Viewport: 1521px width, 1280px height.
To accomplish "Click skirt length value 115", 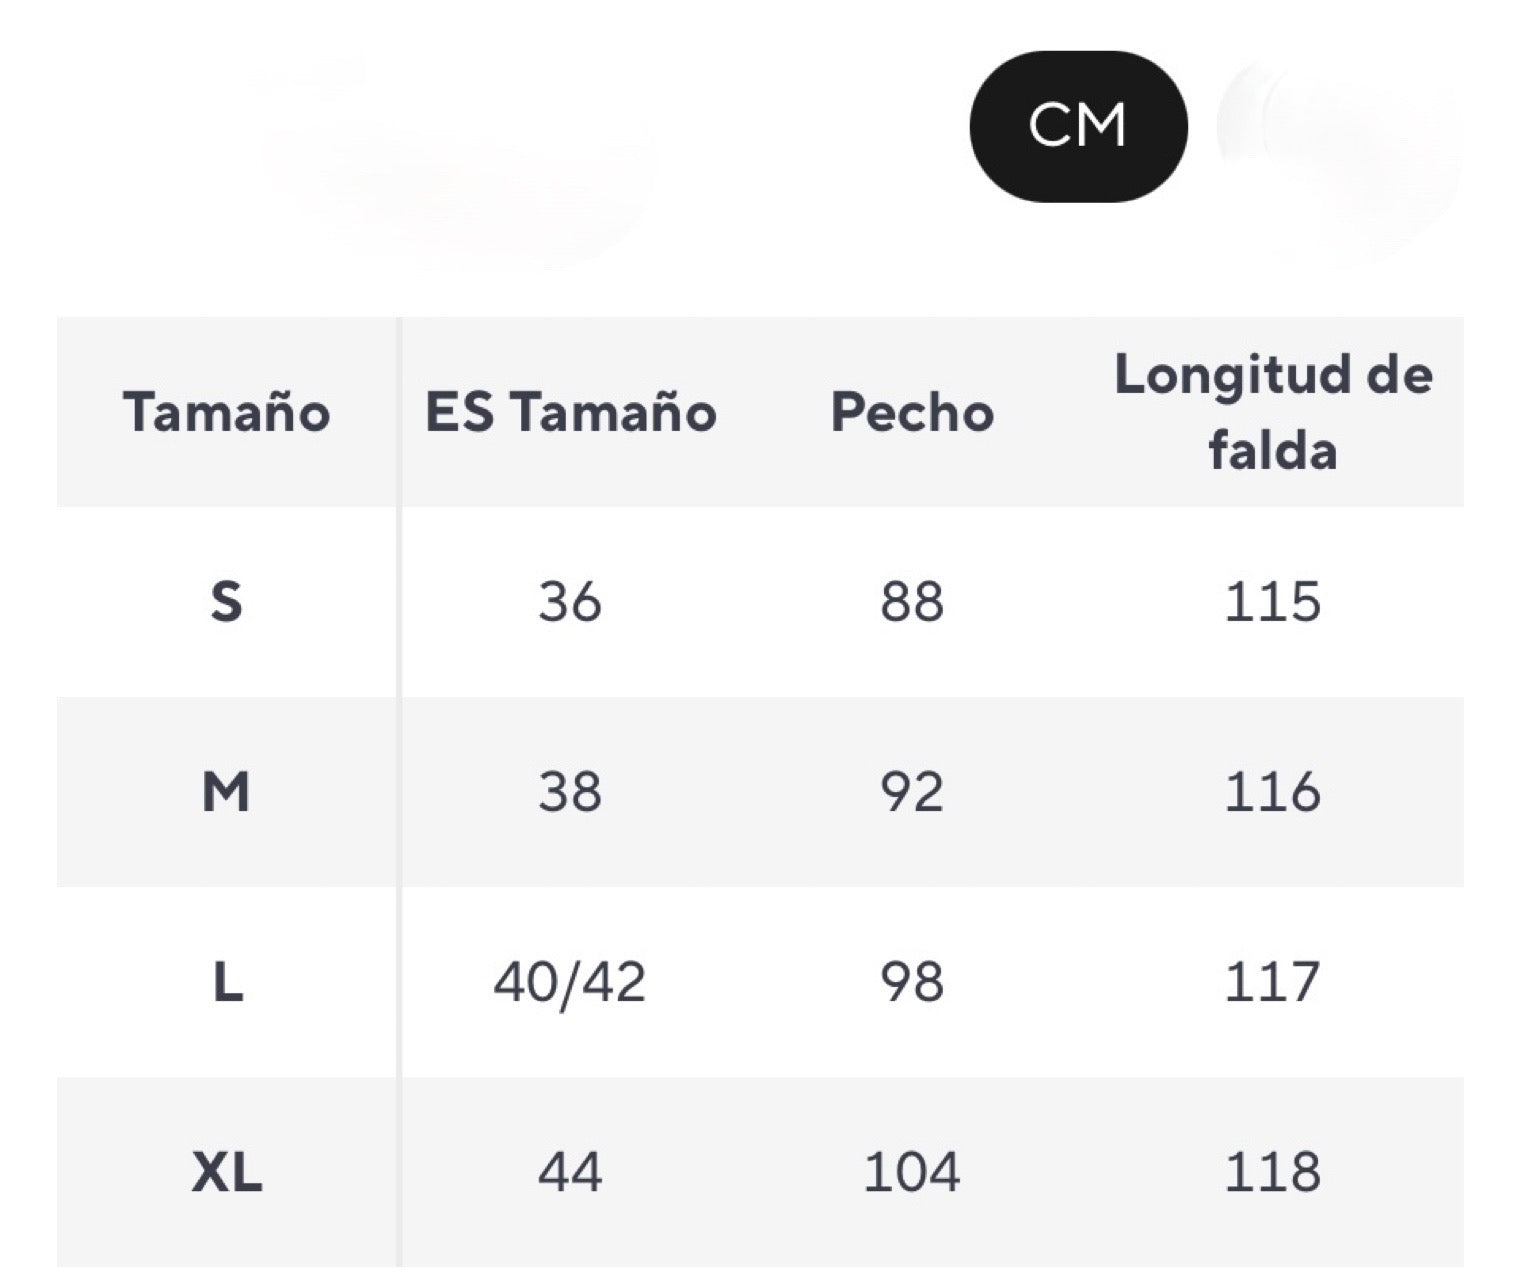I will click(x=1273, y=602).
